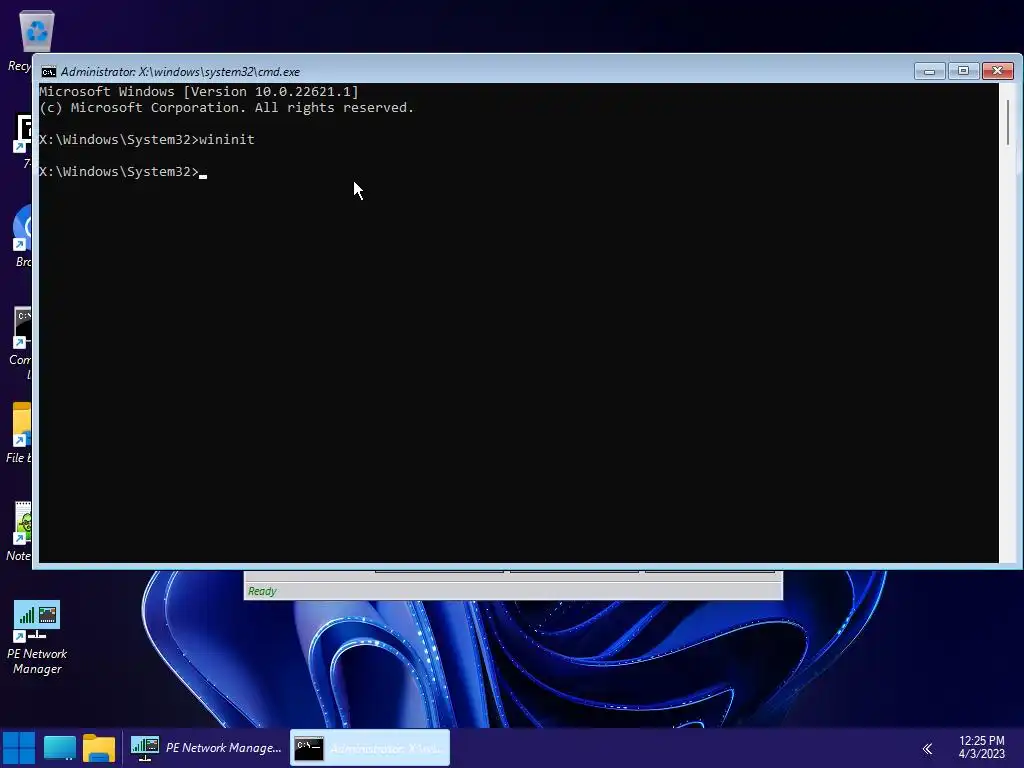Click the 'Ready' status bar text
The width and height of the screenshot is (1024, 768).
(262, 591)
